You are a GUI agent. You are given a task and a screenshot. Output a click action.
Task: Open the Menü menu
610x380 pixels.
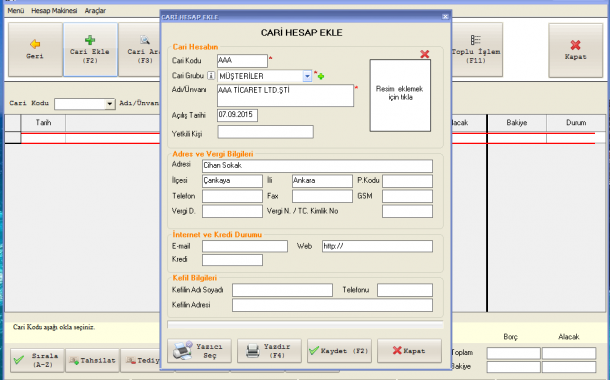(16, 11)
